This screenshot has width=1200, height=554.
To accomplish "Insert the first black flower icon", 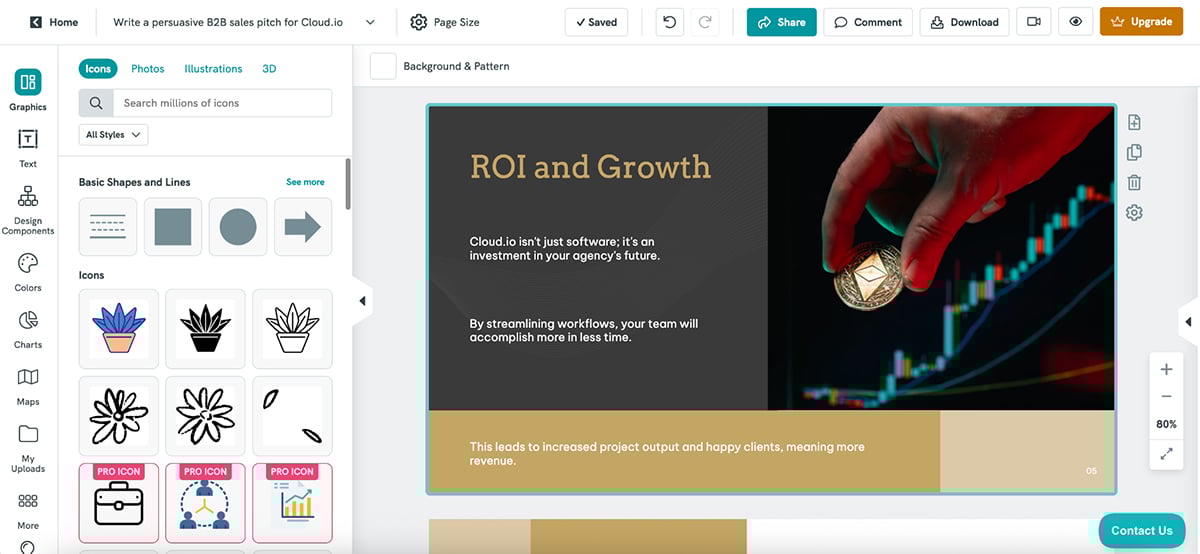I will click(119, 416).
